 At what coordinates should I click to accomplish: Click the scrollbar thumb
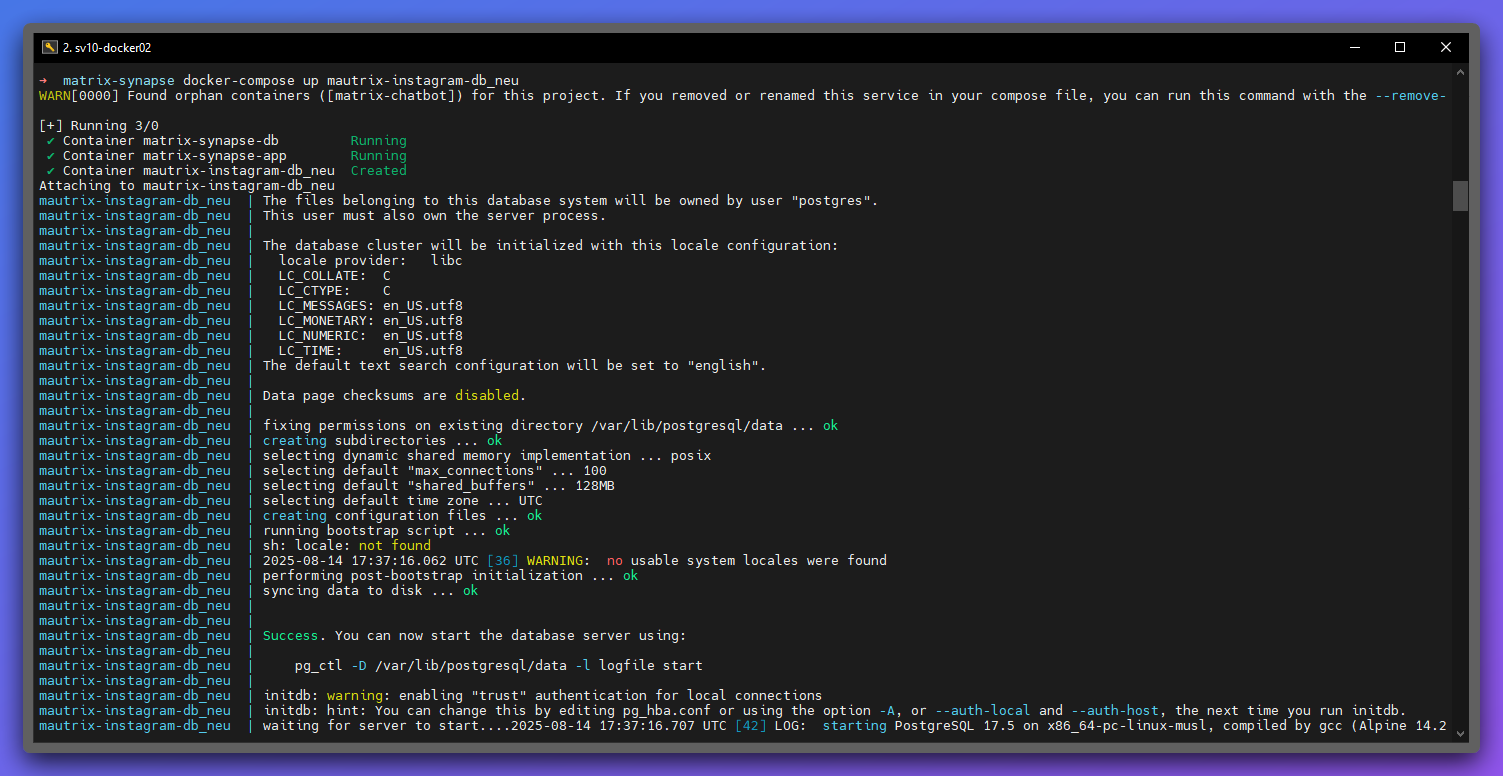(1460, 195)
